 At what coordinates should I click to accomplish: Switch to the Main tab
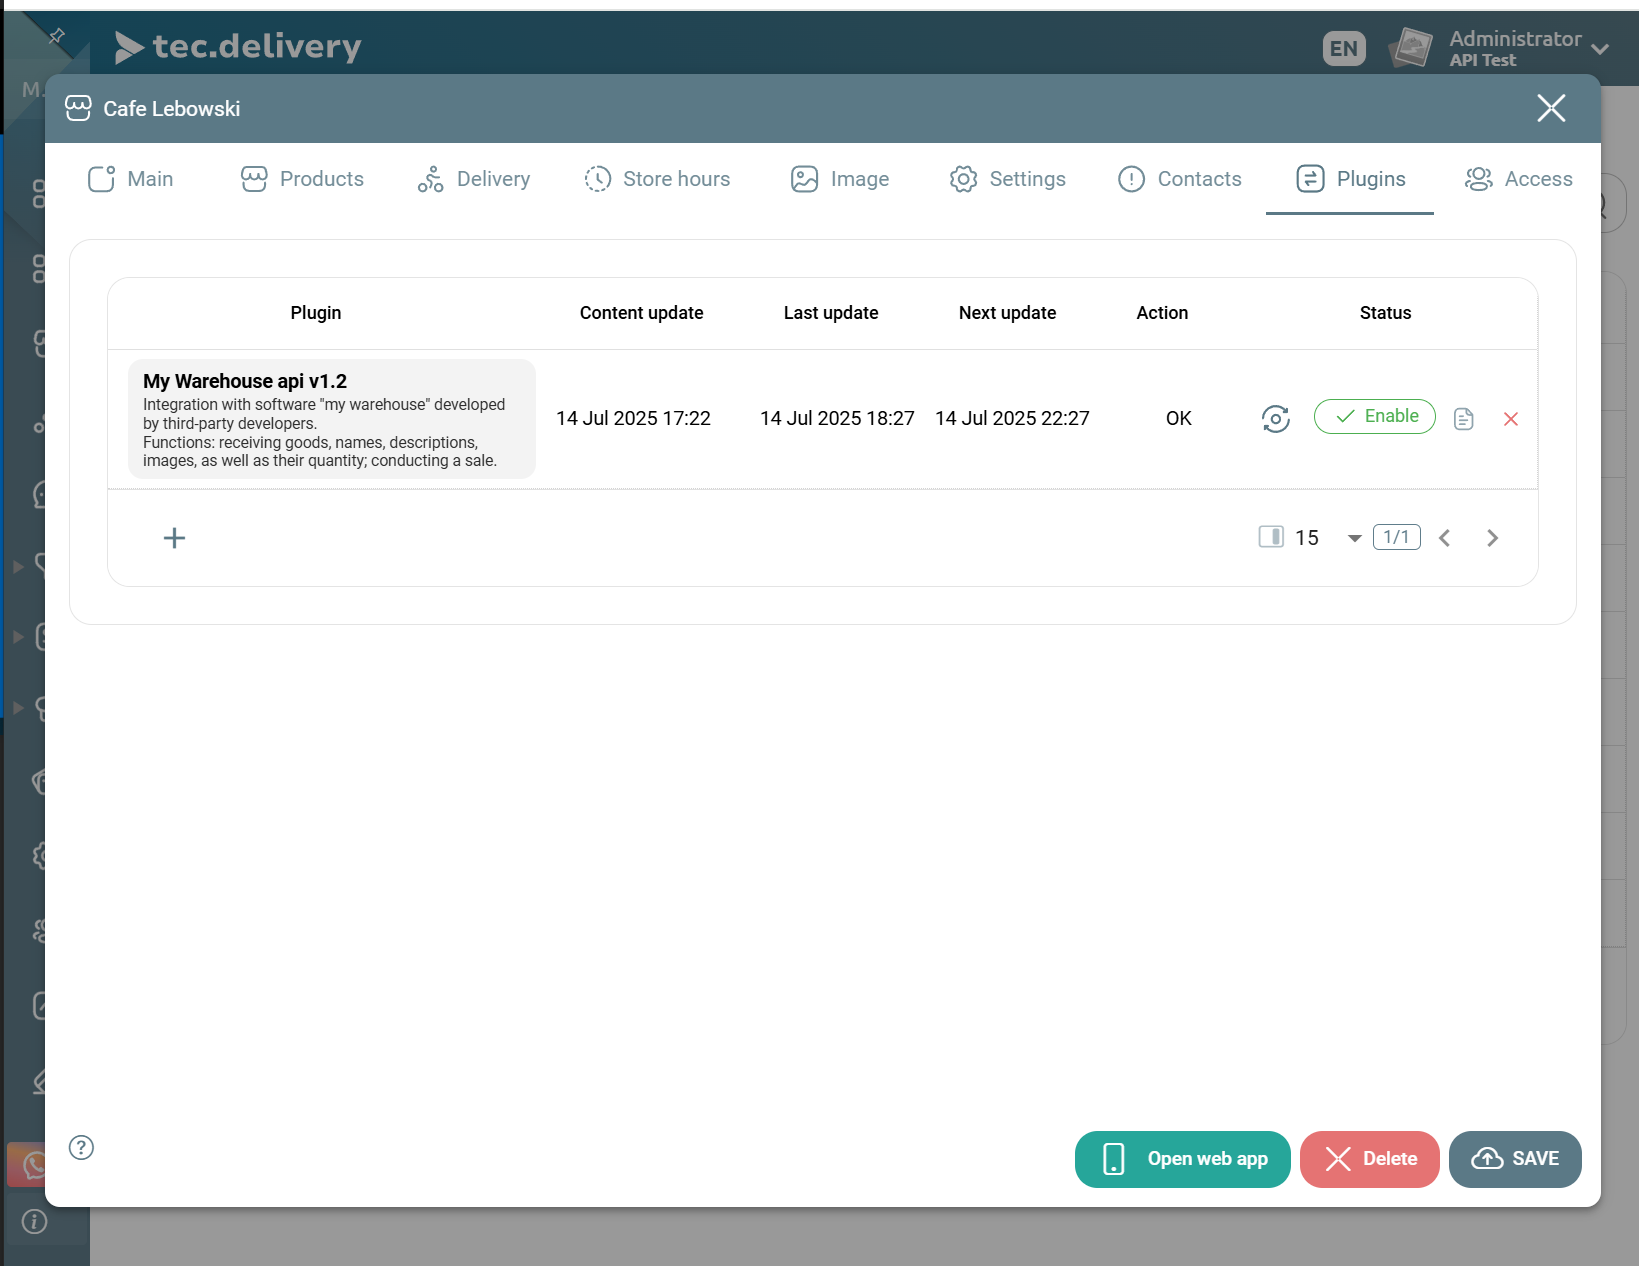(x=131, y=179)
